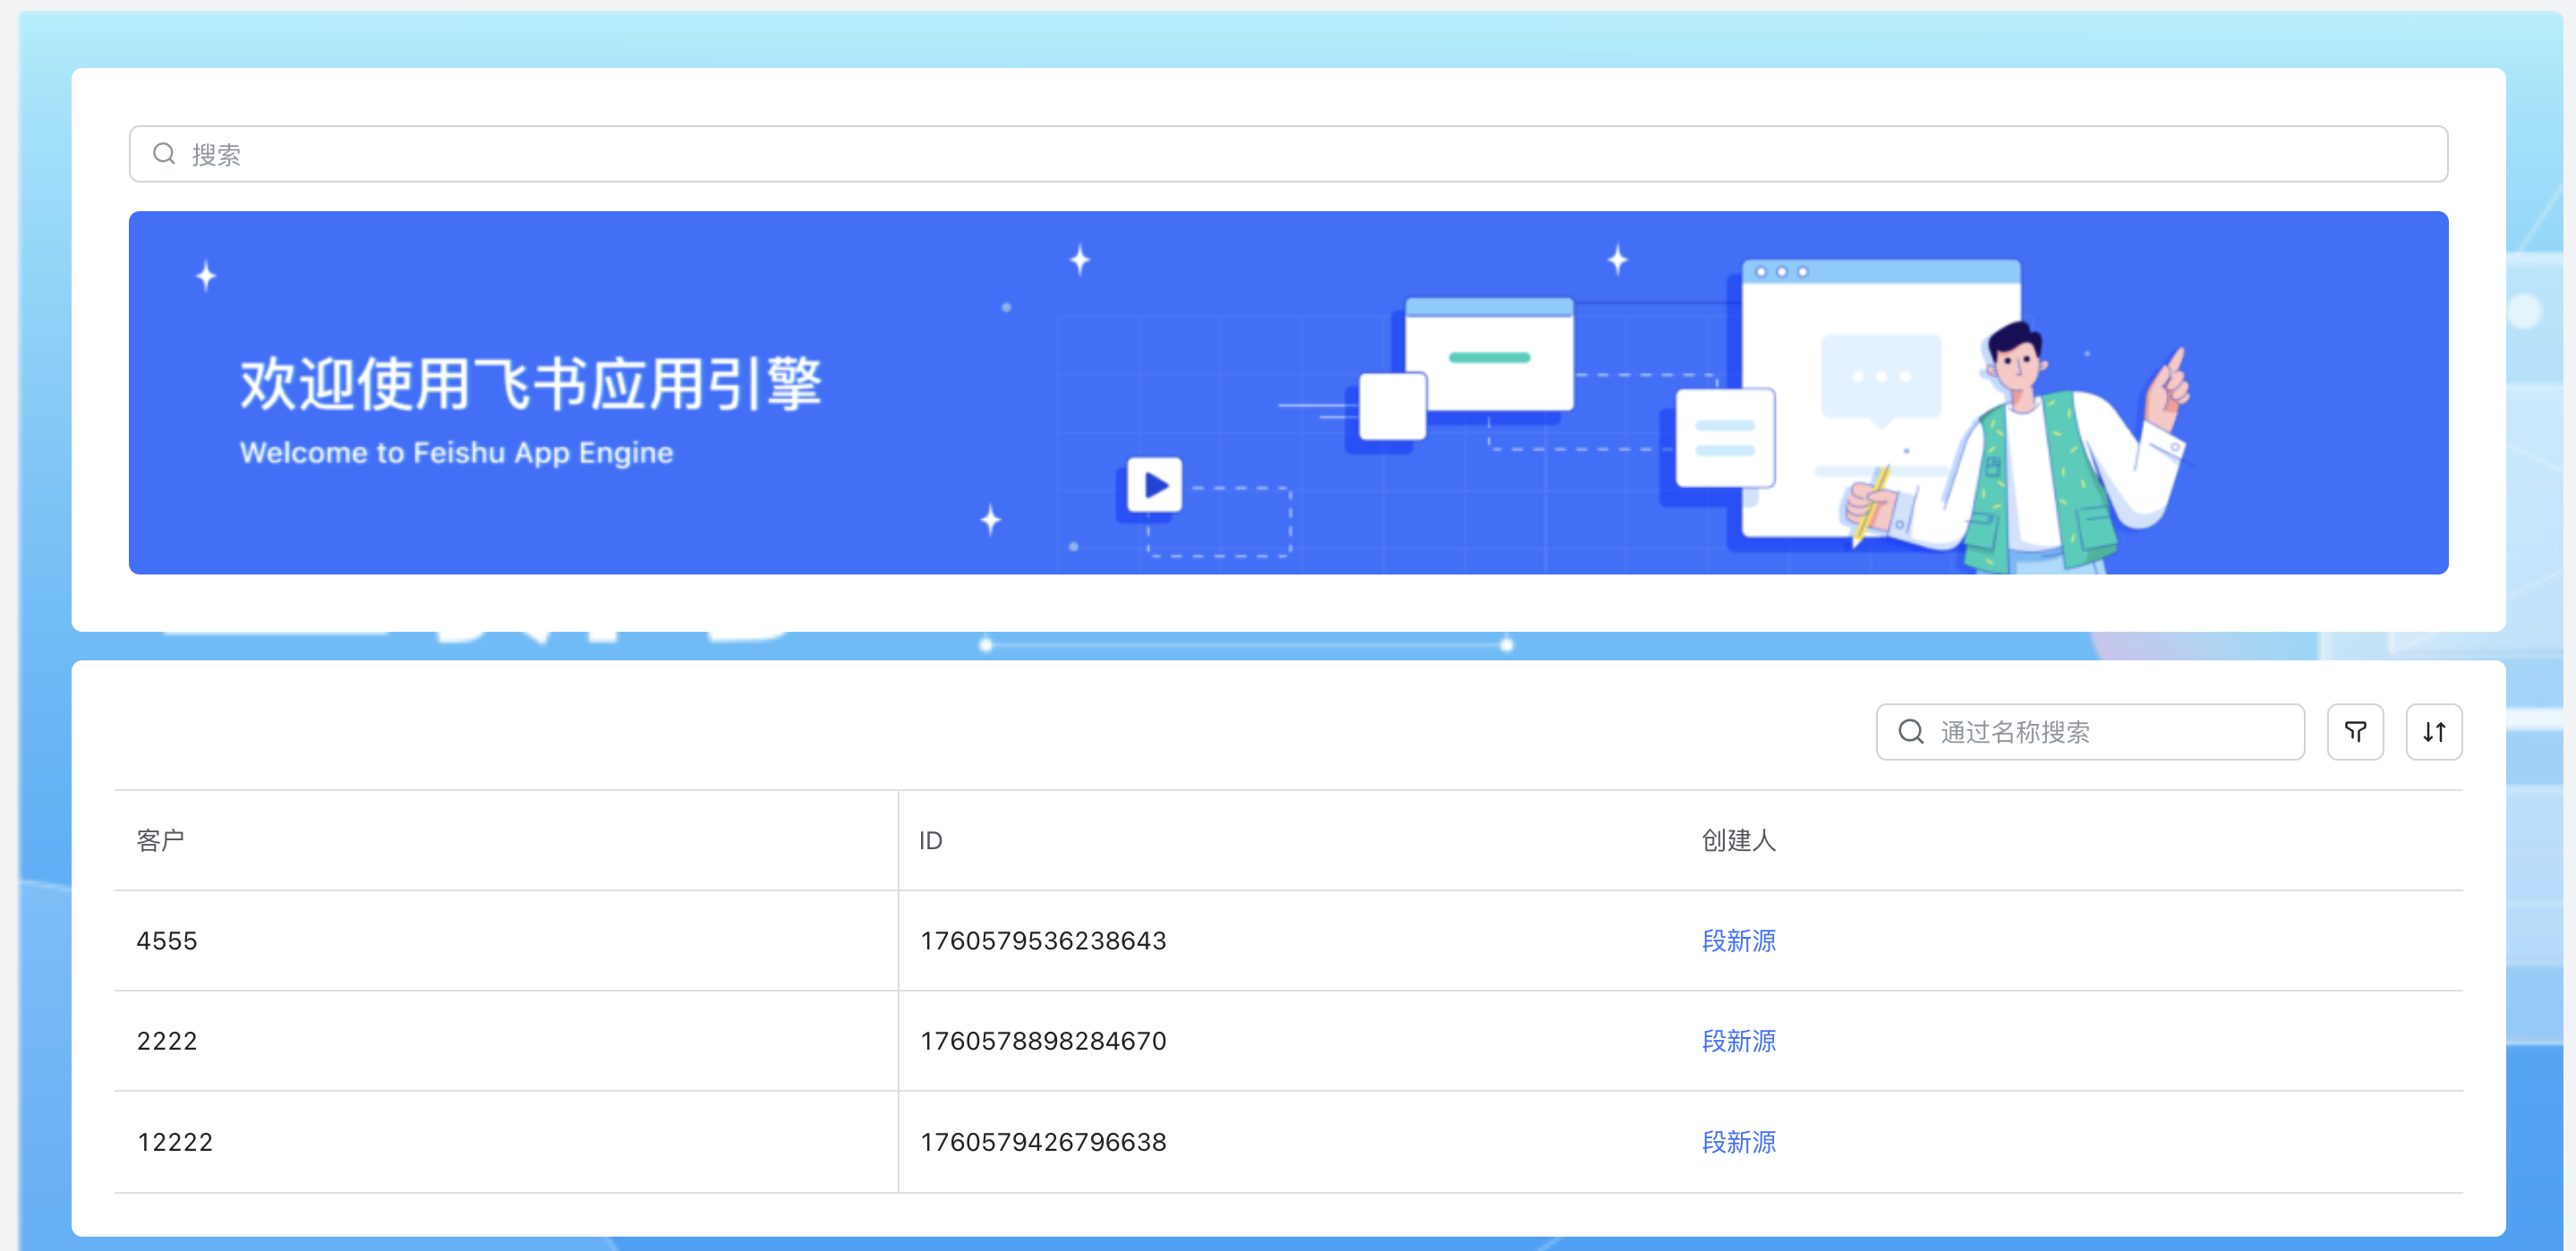Click the sort arrows icon button
The image size is (2576, 1251).
(2434, 732)
